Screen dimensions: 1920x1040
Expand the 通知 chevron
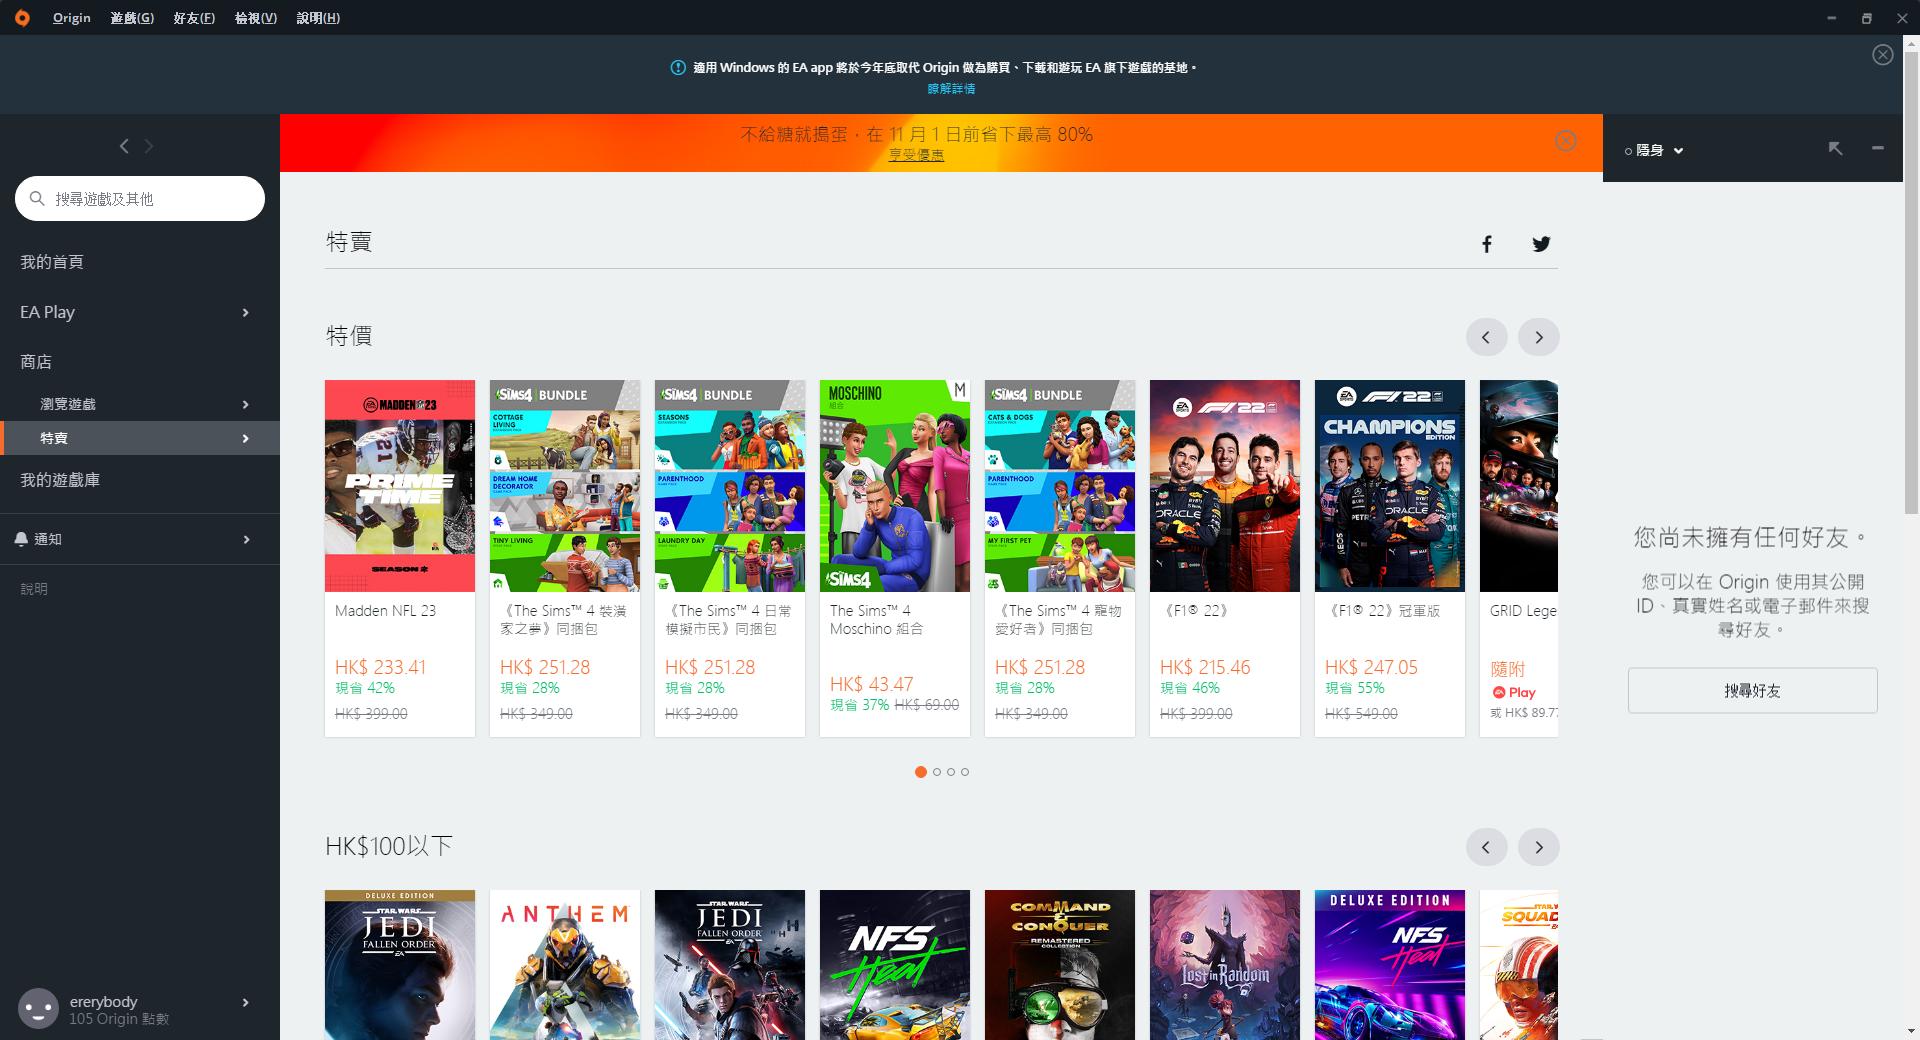pos(245,539)
